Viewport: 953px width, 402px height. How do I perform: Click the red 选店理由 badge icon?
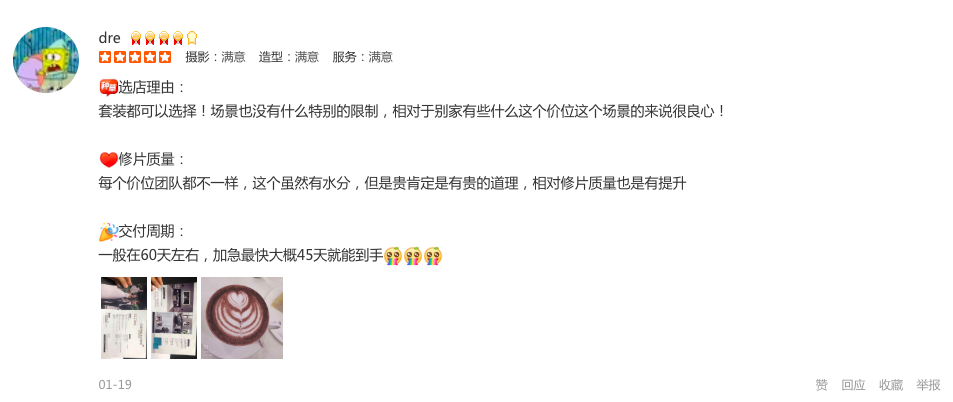pos(108,88)
